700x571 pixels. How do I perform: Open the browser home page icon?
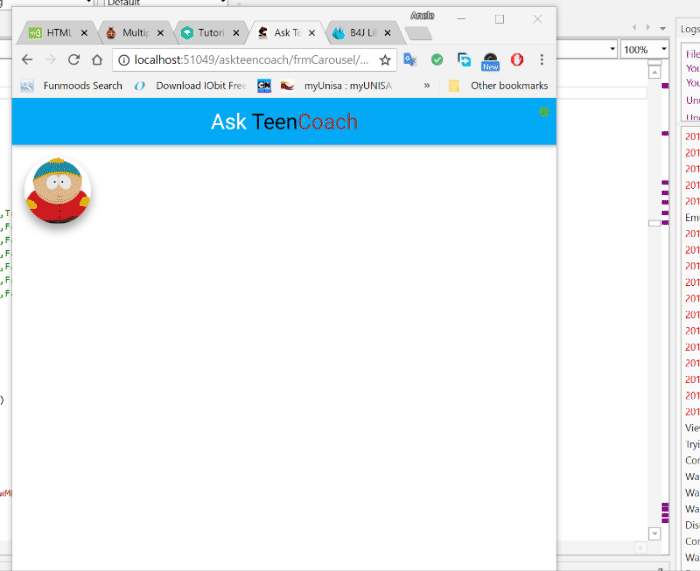[x=97, y=59]
